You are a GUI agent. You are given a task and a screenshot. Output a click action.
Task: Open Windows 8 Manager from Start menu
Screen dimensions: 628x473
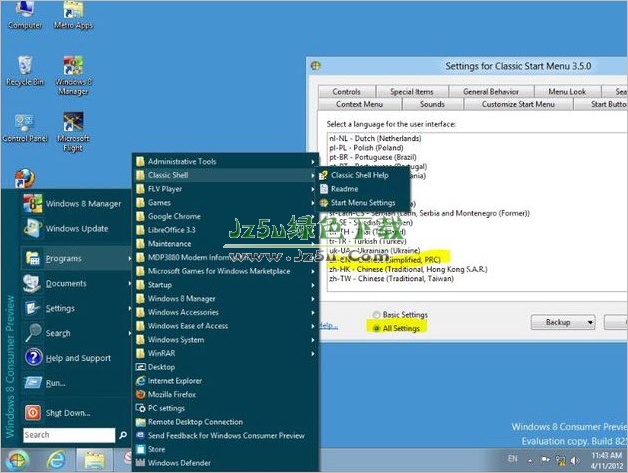point(75,203)
